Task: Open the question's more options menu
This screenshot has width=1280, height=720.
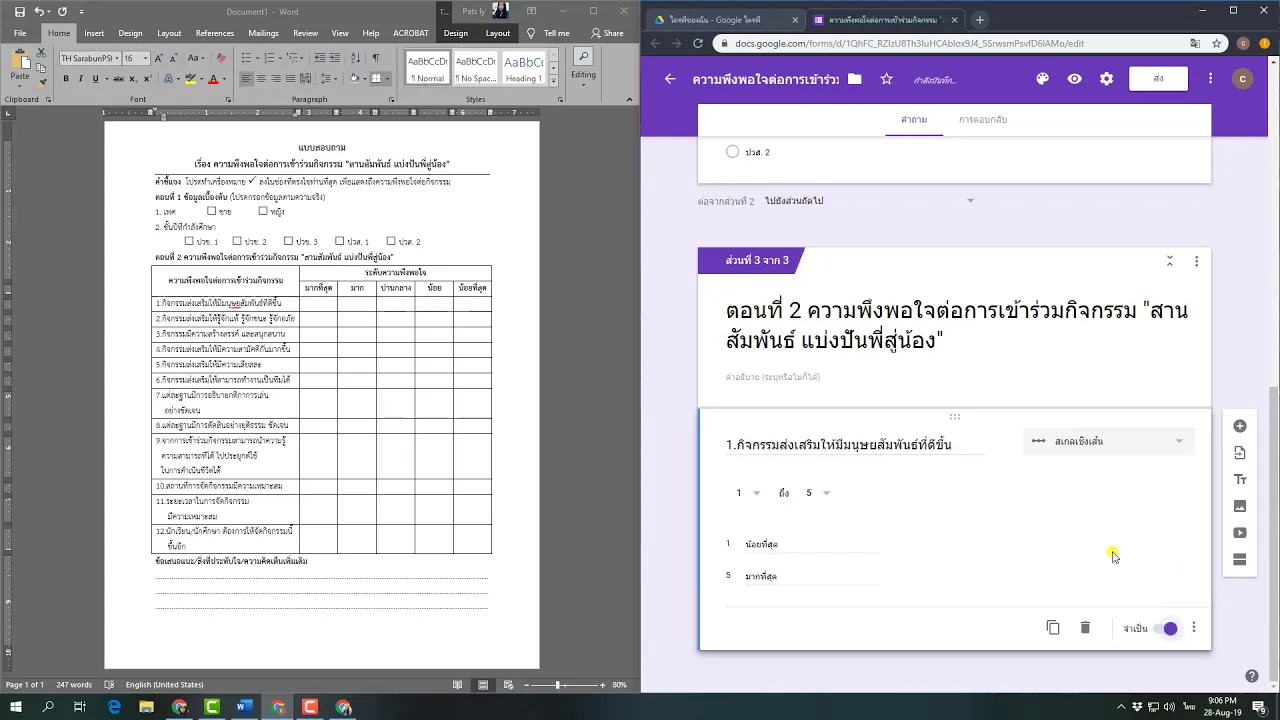Action: tap(1193, 628)
